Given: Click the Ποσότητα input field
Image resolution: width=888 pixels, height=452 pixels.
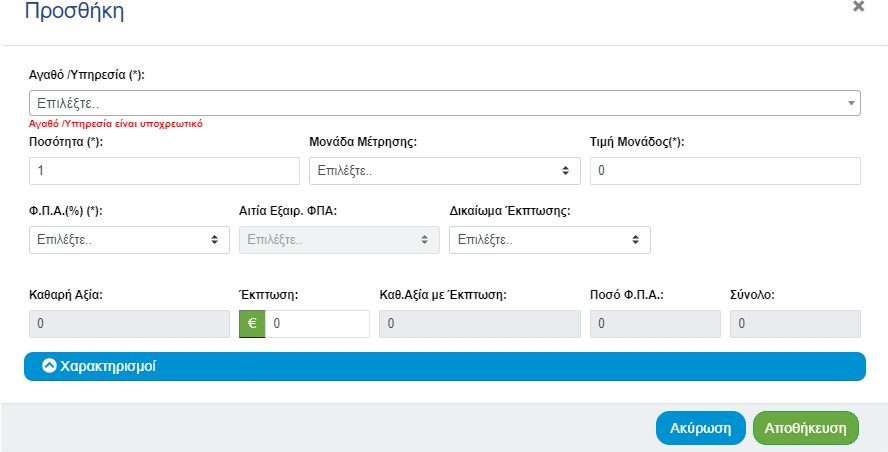Looking at the screenshot, I should [164, 171].
